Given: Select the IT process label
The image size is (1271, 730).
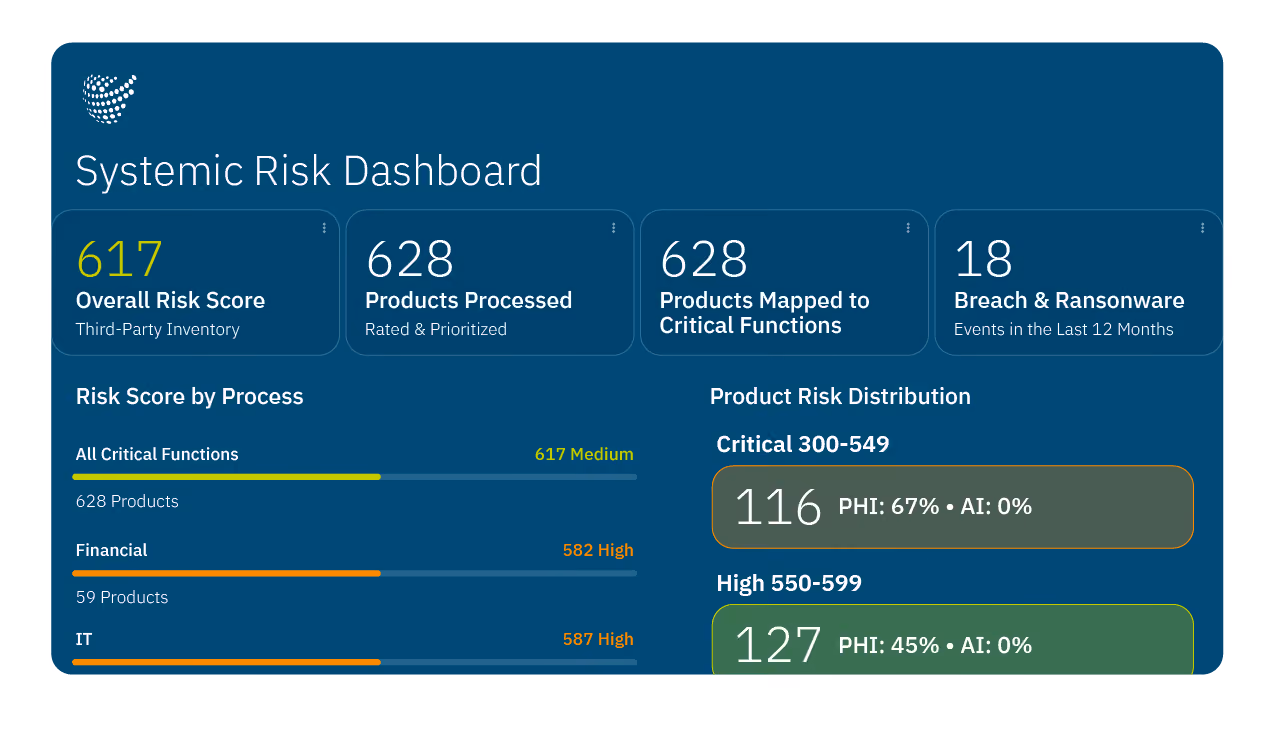Looking at the screenshot, I should (84, 639).
